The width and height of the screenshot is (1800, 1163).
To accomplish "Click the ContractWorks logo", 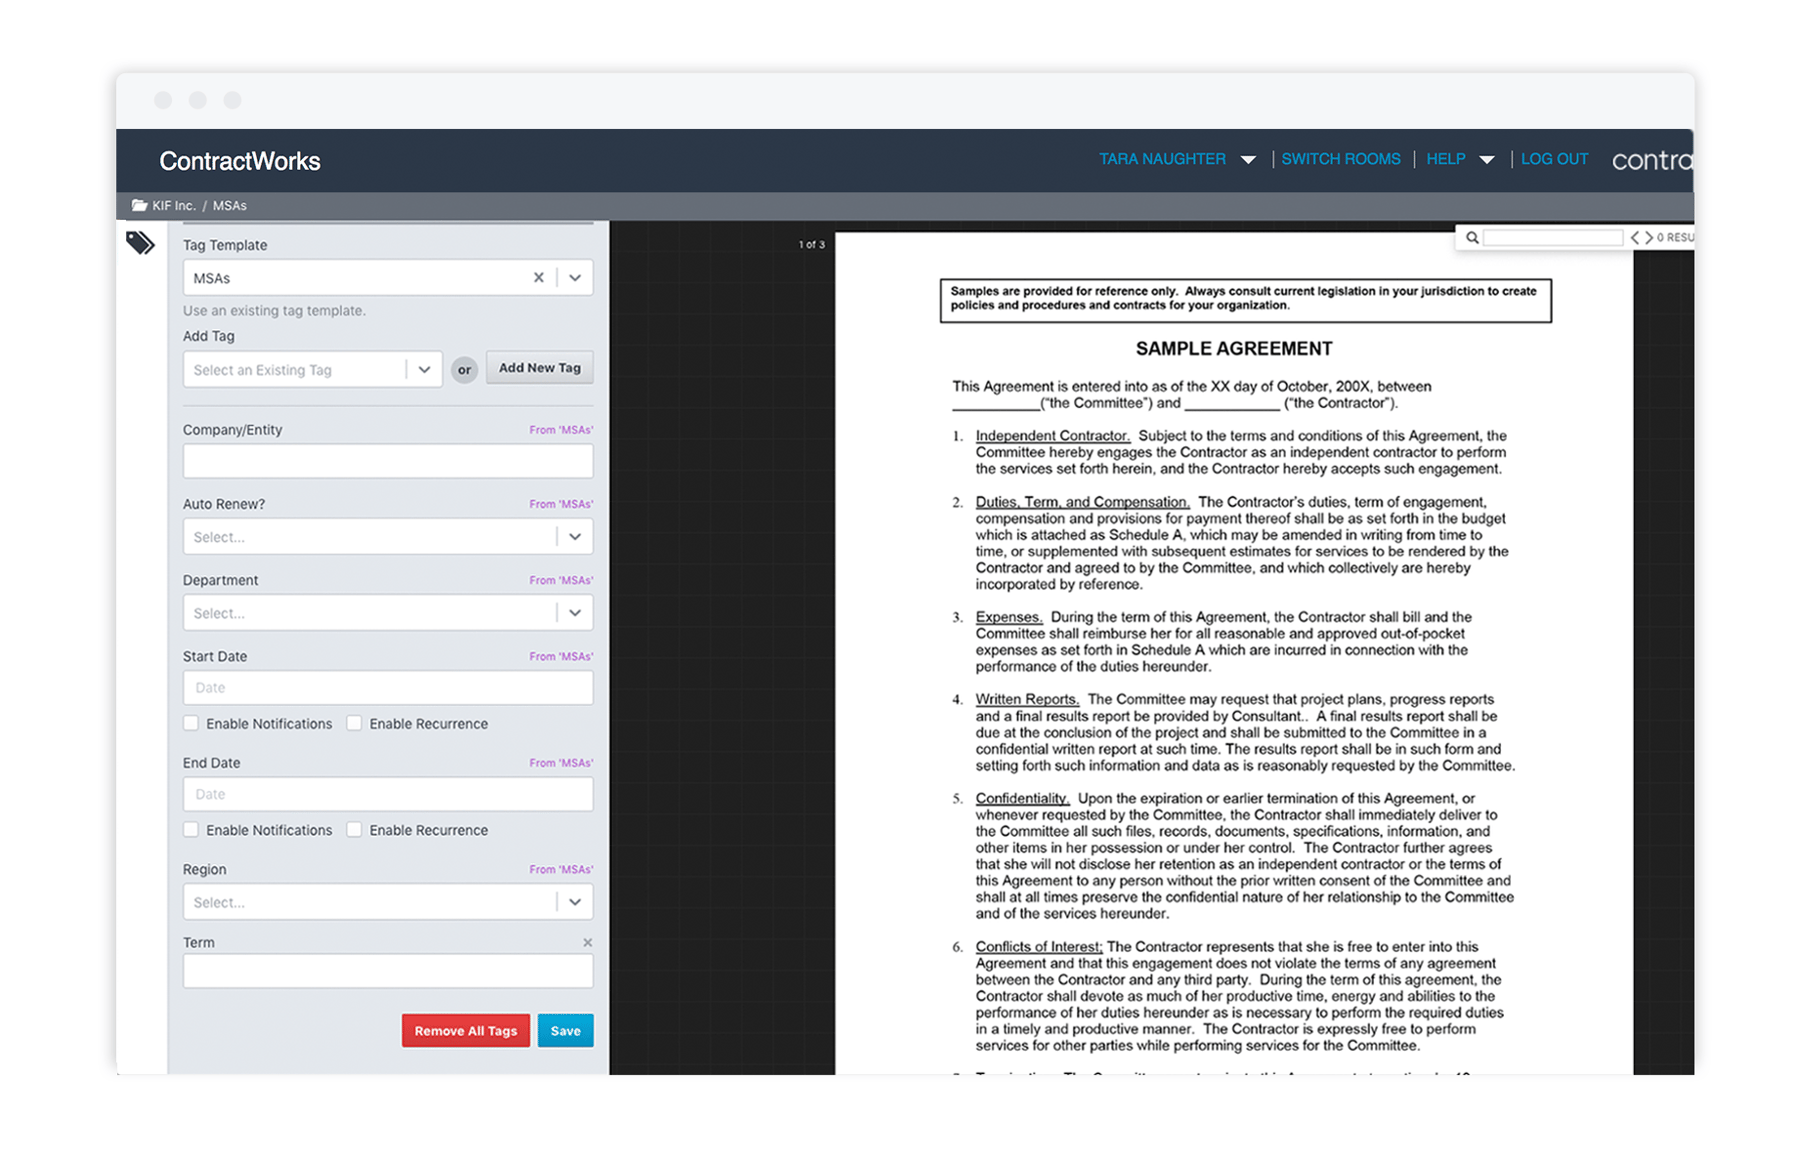I will pos(240,161).
